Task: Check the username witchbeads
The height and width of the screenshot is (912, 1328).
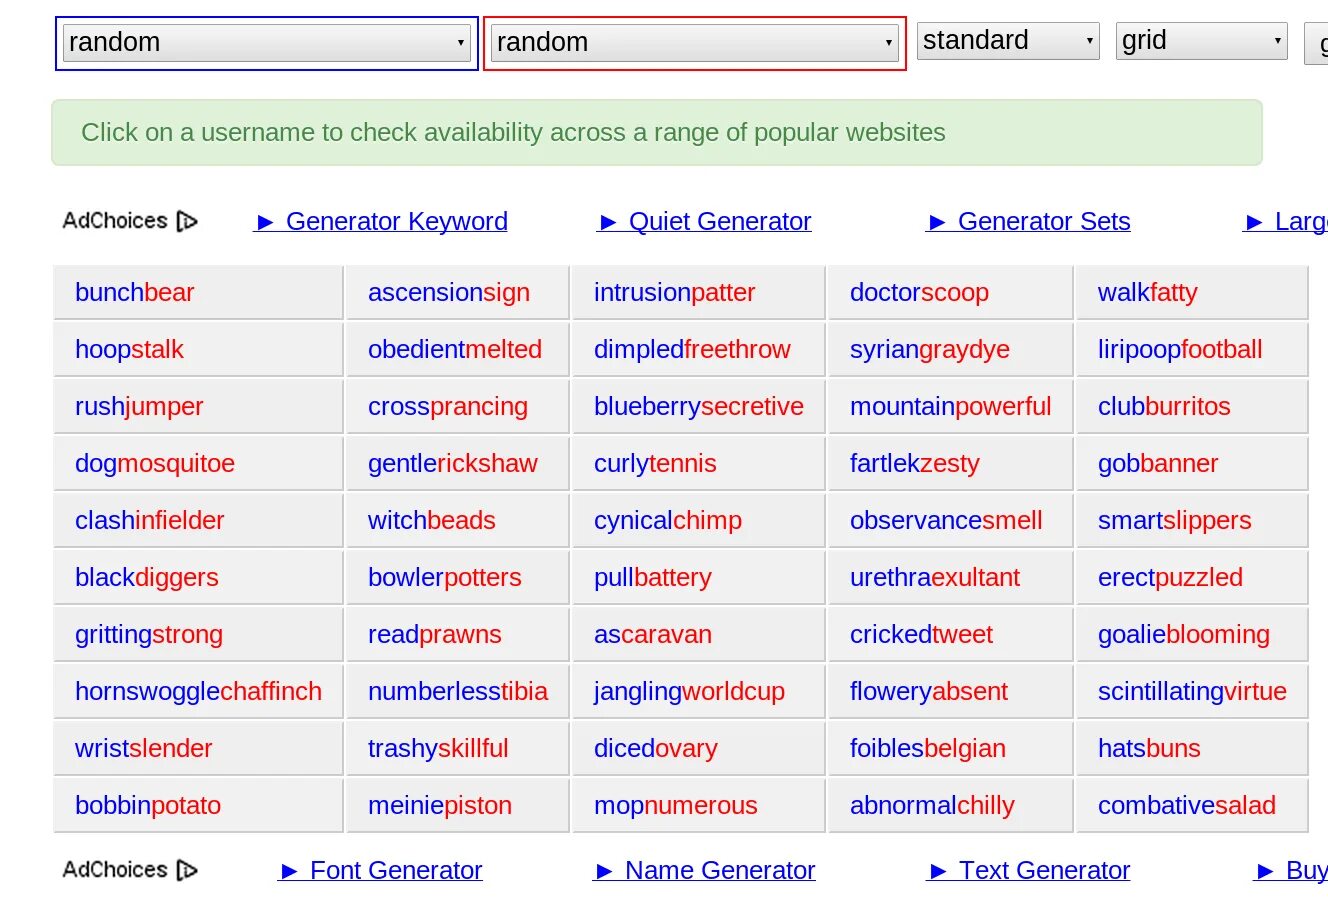Action: click(431, 520)
